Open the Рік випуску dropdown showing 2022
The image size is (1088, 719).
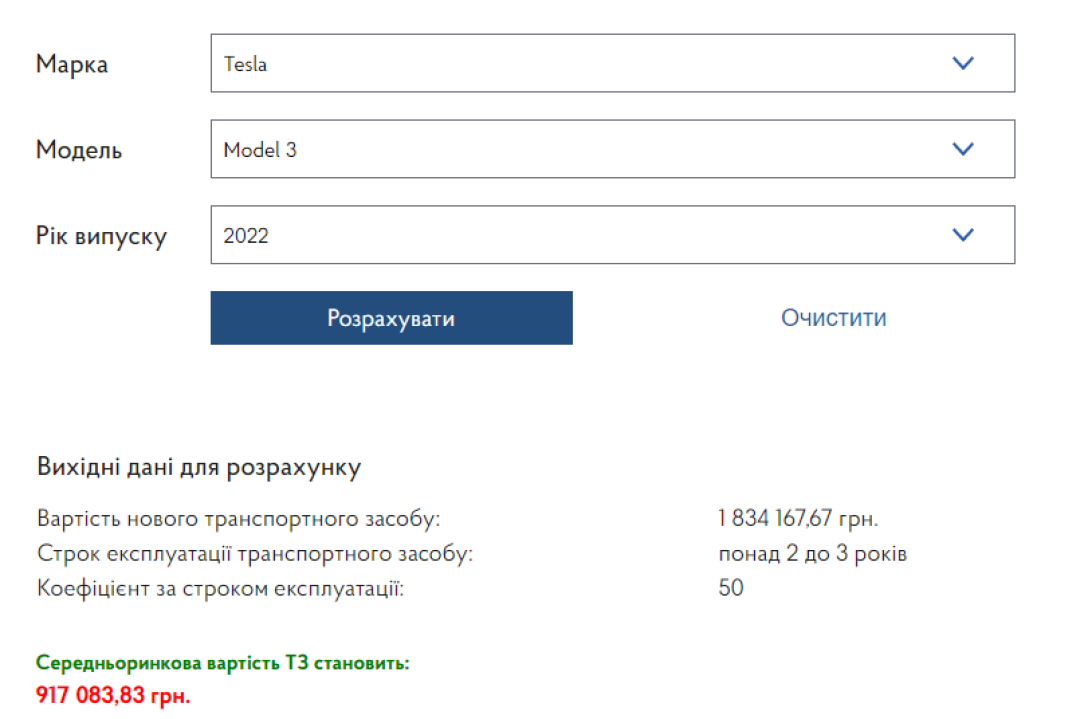[x=580, y=235]
